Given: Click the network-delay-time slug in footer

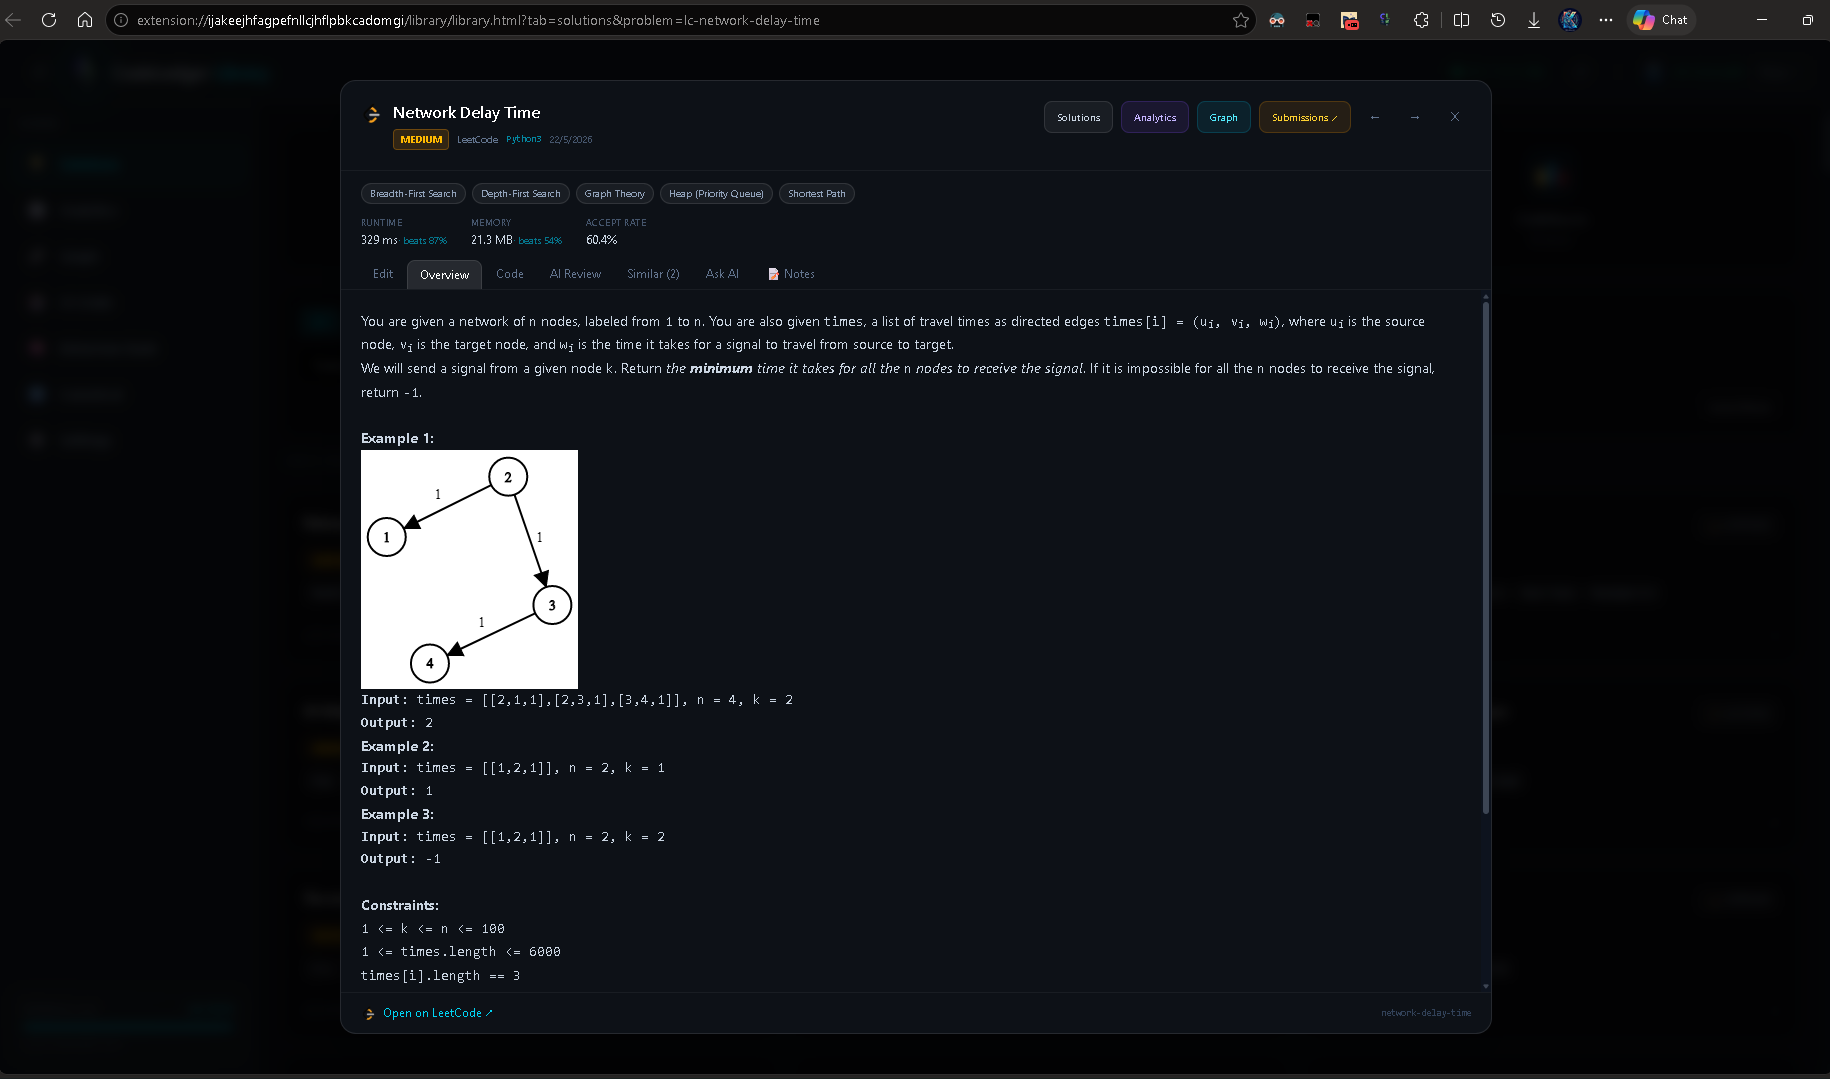Looking at the screenshot, I should click(1426, 1013).
